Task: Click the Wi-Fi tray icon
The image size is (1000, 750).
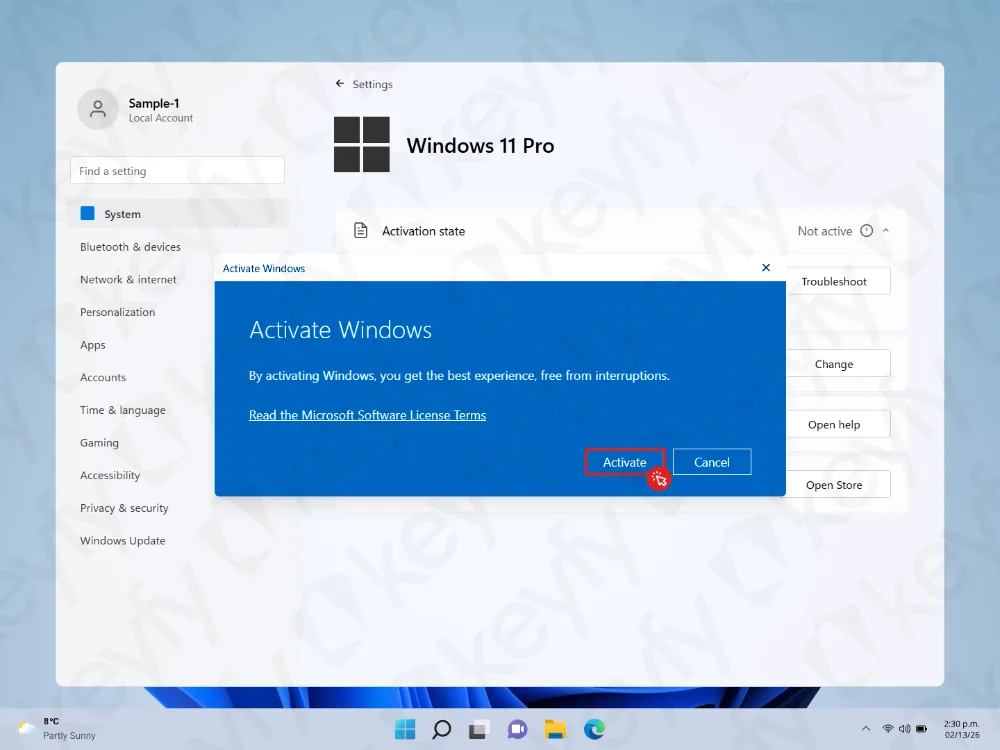Action: tap(888, 728)
